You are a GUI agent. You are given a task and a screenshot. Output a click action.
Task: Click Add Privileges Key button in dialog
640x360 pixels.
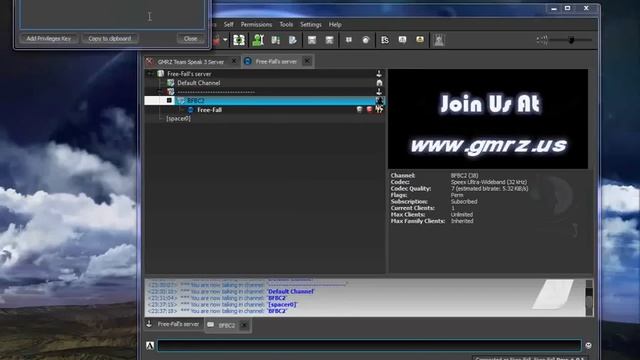pos(49,38)
